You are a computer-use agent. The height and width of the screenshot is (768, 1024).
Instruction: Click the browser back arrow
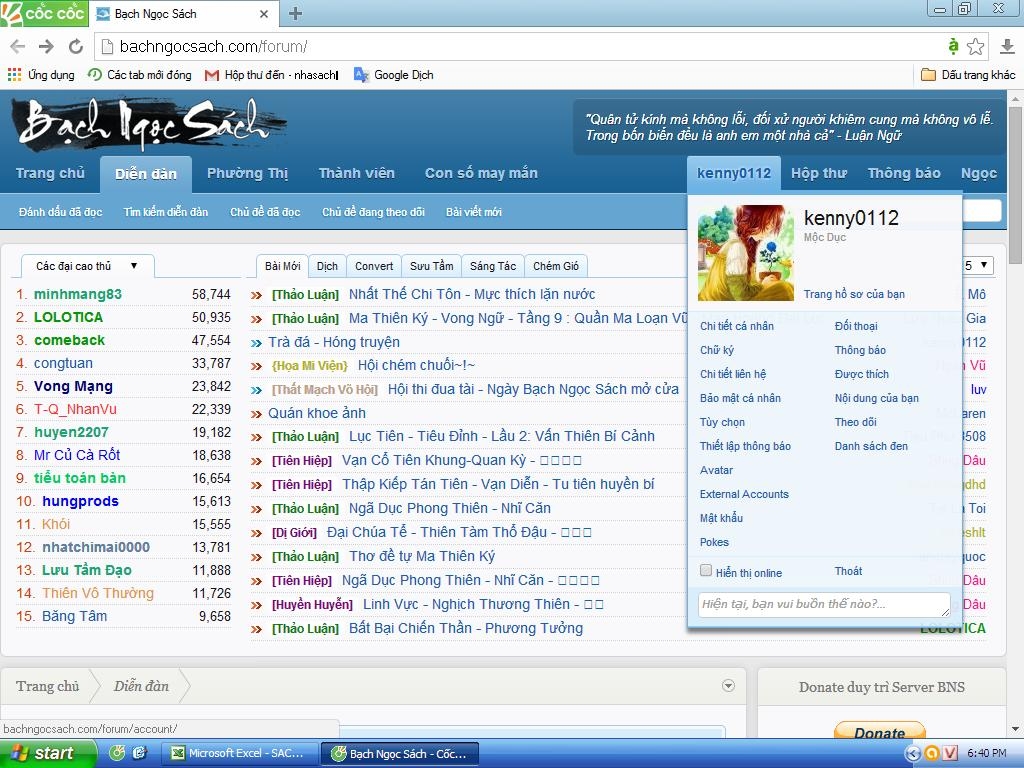click(x=17, y=46)
